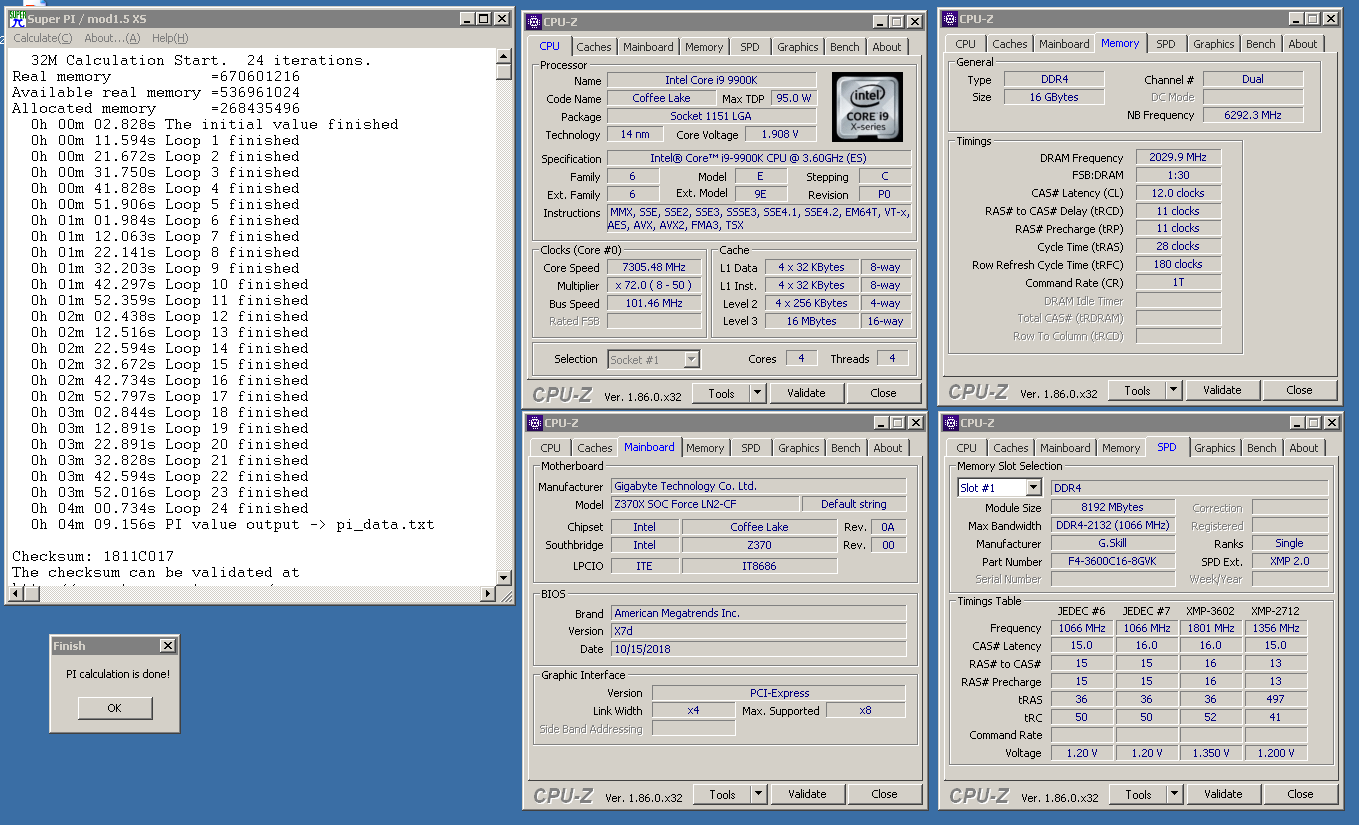Viewport: 1359px width, 825px height.
Task: Click Close button in Mainboard window
Action: pos(885,794)
